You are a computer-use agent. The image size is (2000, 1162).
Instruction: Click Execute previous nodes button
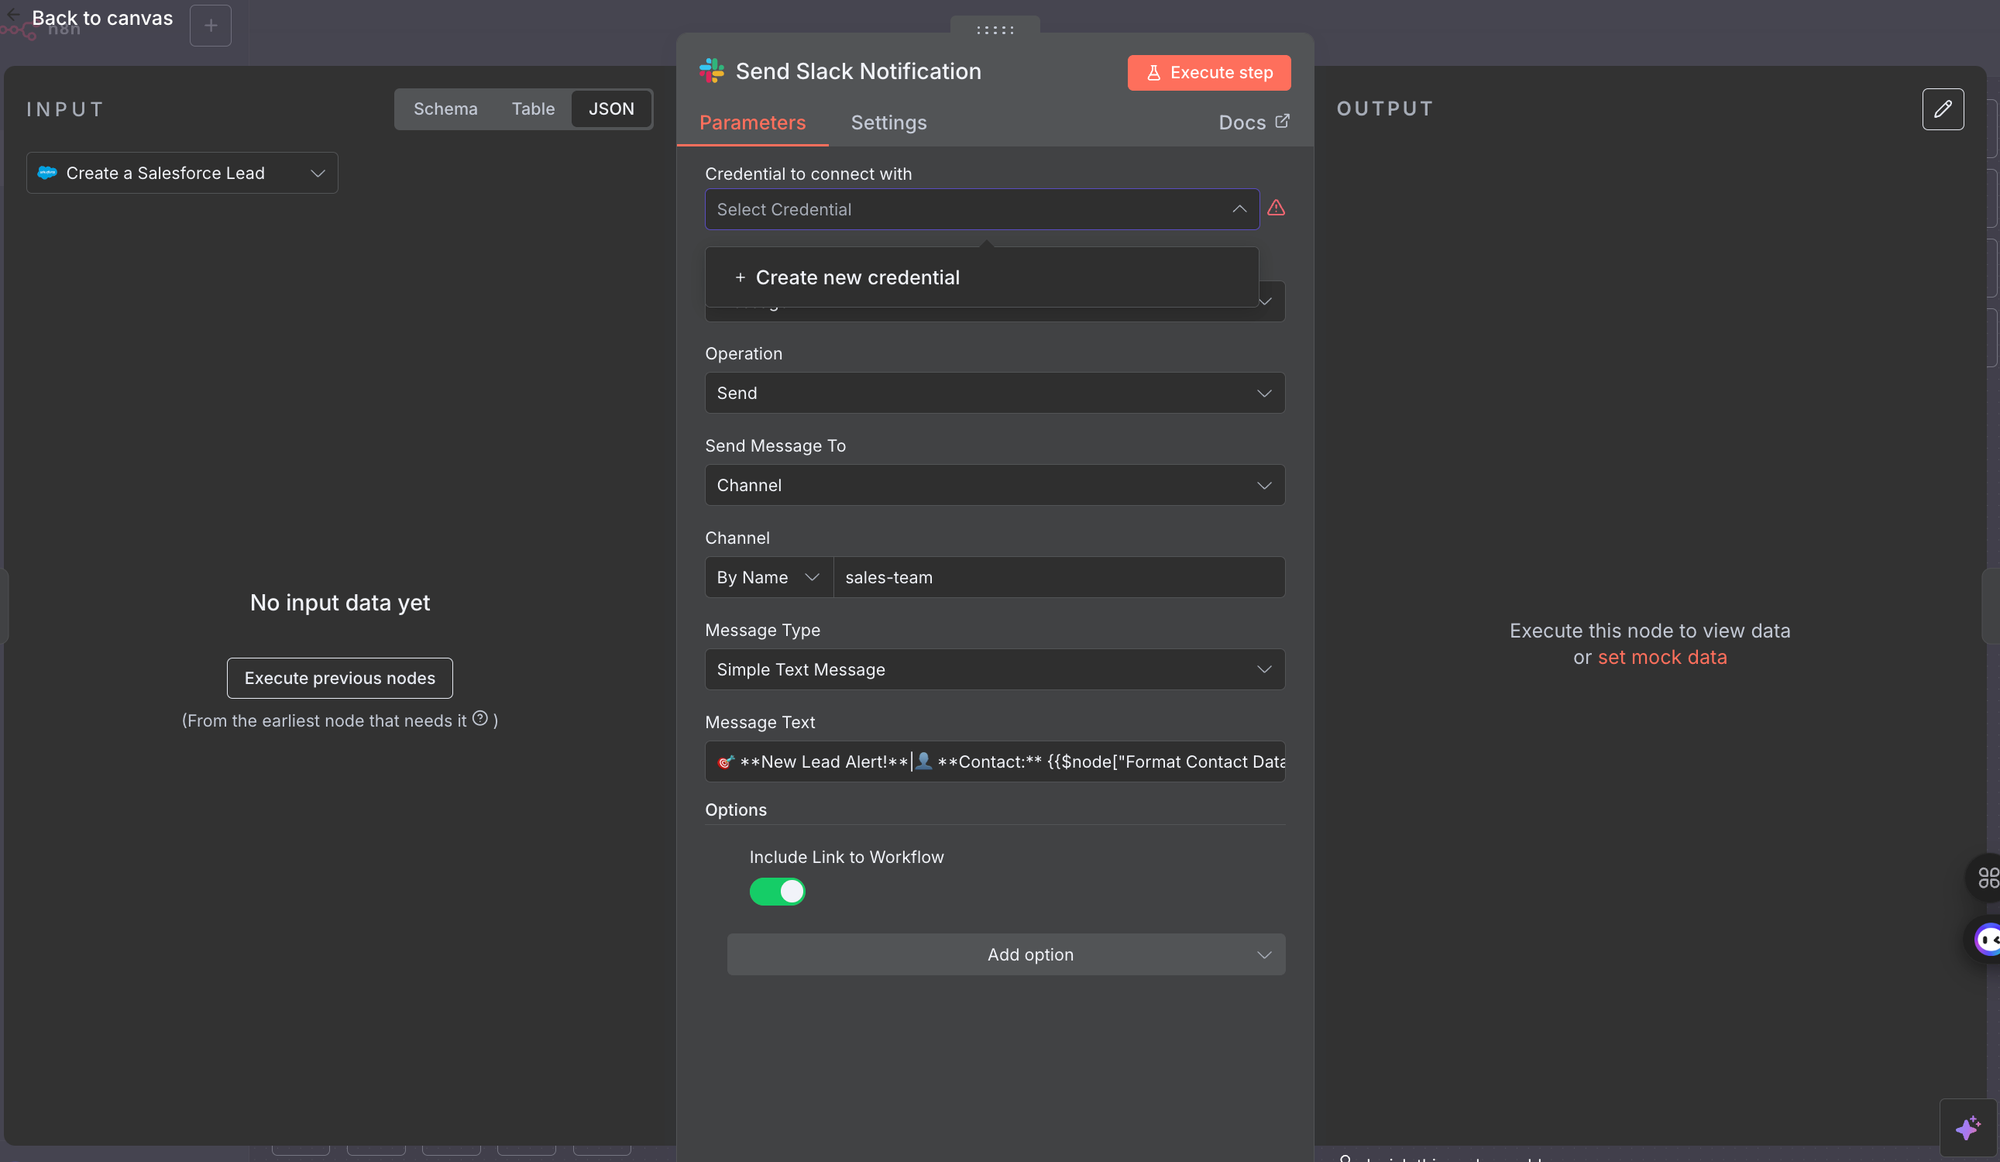(x=340, y=678)
